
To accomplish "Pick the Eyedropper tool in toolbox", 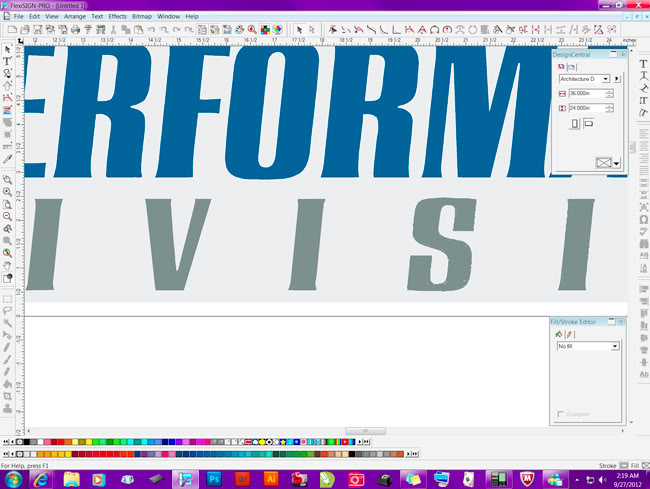I will click(x=7, y=159).
